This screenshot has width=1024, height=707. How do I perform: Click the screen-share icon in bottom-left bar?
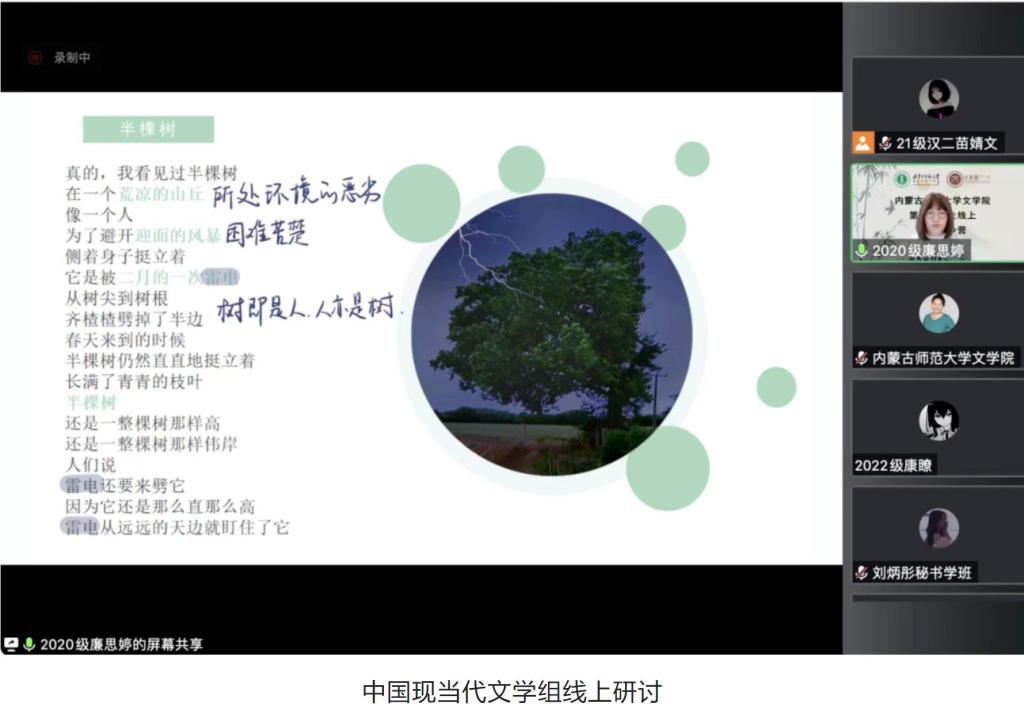(x=12, y=644)
